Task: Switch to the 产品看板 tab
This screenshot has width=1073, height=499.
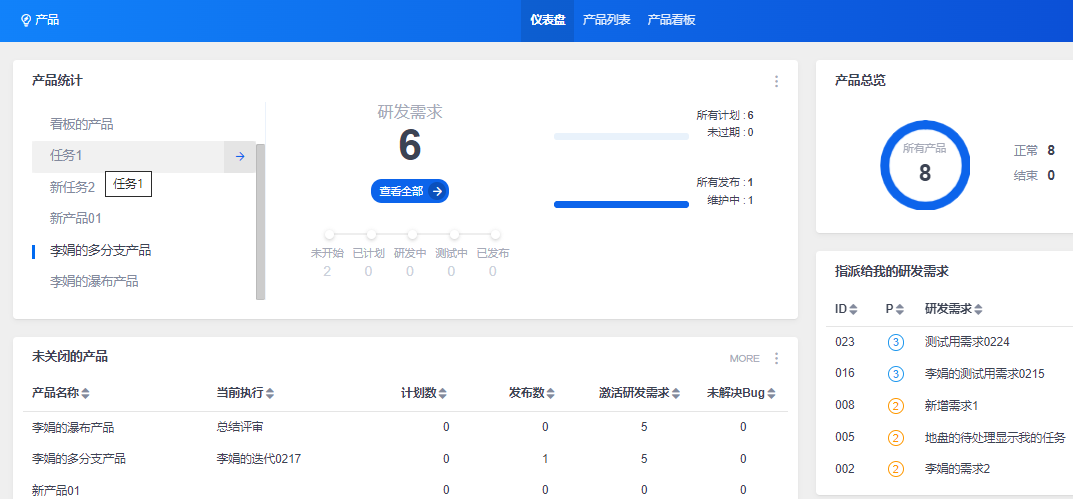Action: click(x=671, y=20)
